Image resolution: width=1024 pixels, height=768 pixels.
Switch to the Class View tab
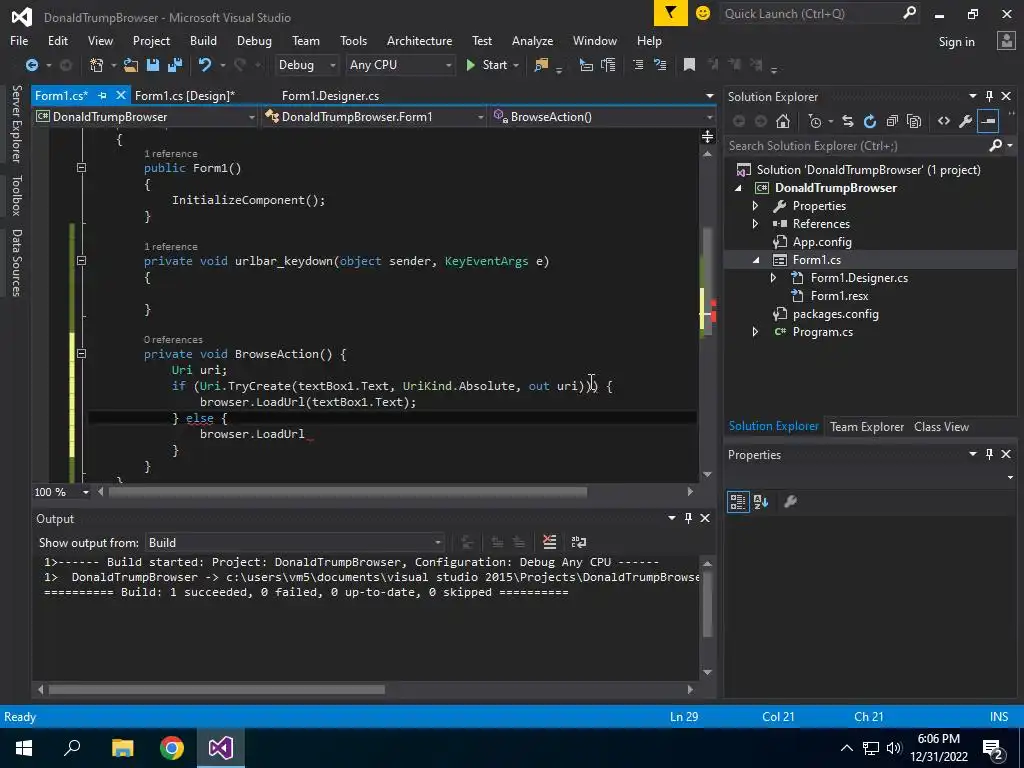[x=941, y=426]
